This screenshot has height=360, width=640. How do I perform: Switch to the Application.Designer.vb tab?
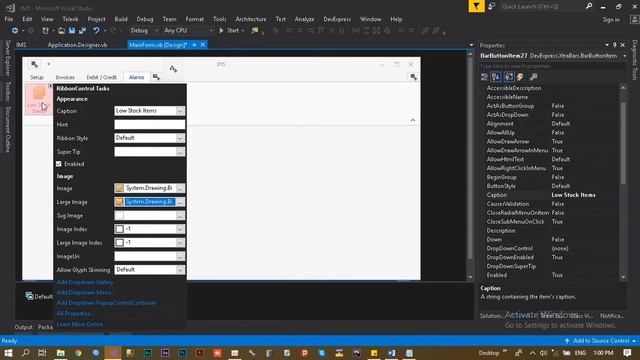(x=77, y=45)
